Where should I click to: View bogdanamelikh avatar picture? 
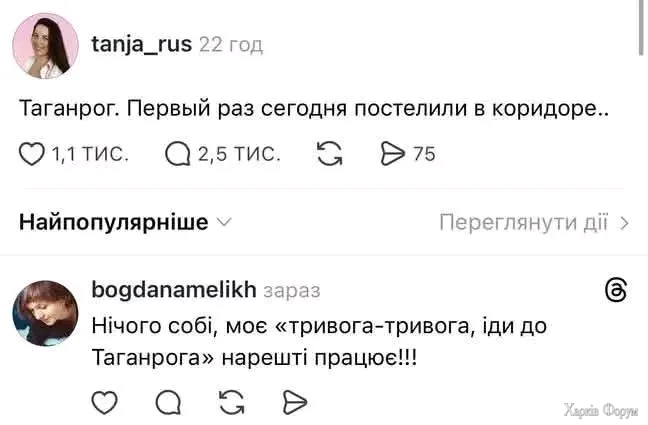point(45,313)
